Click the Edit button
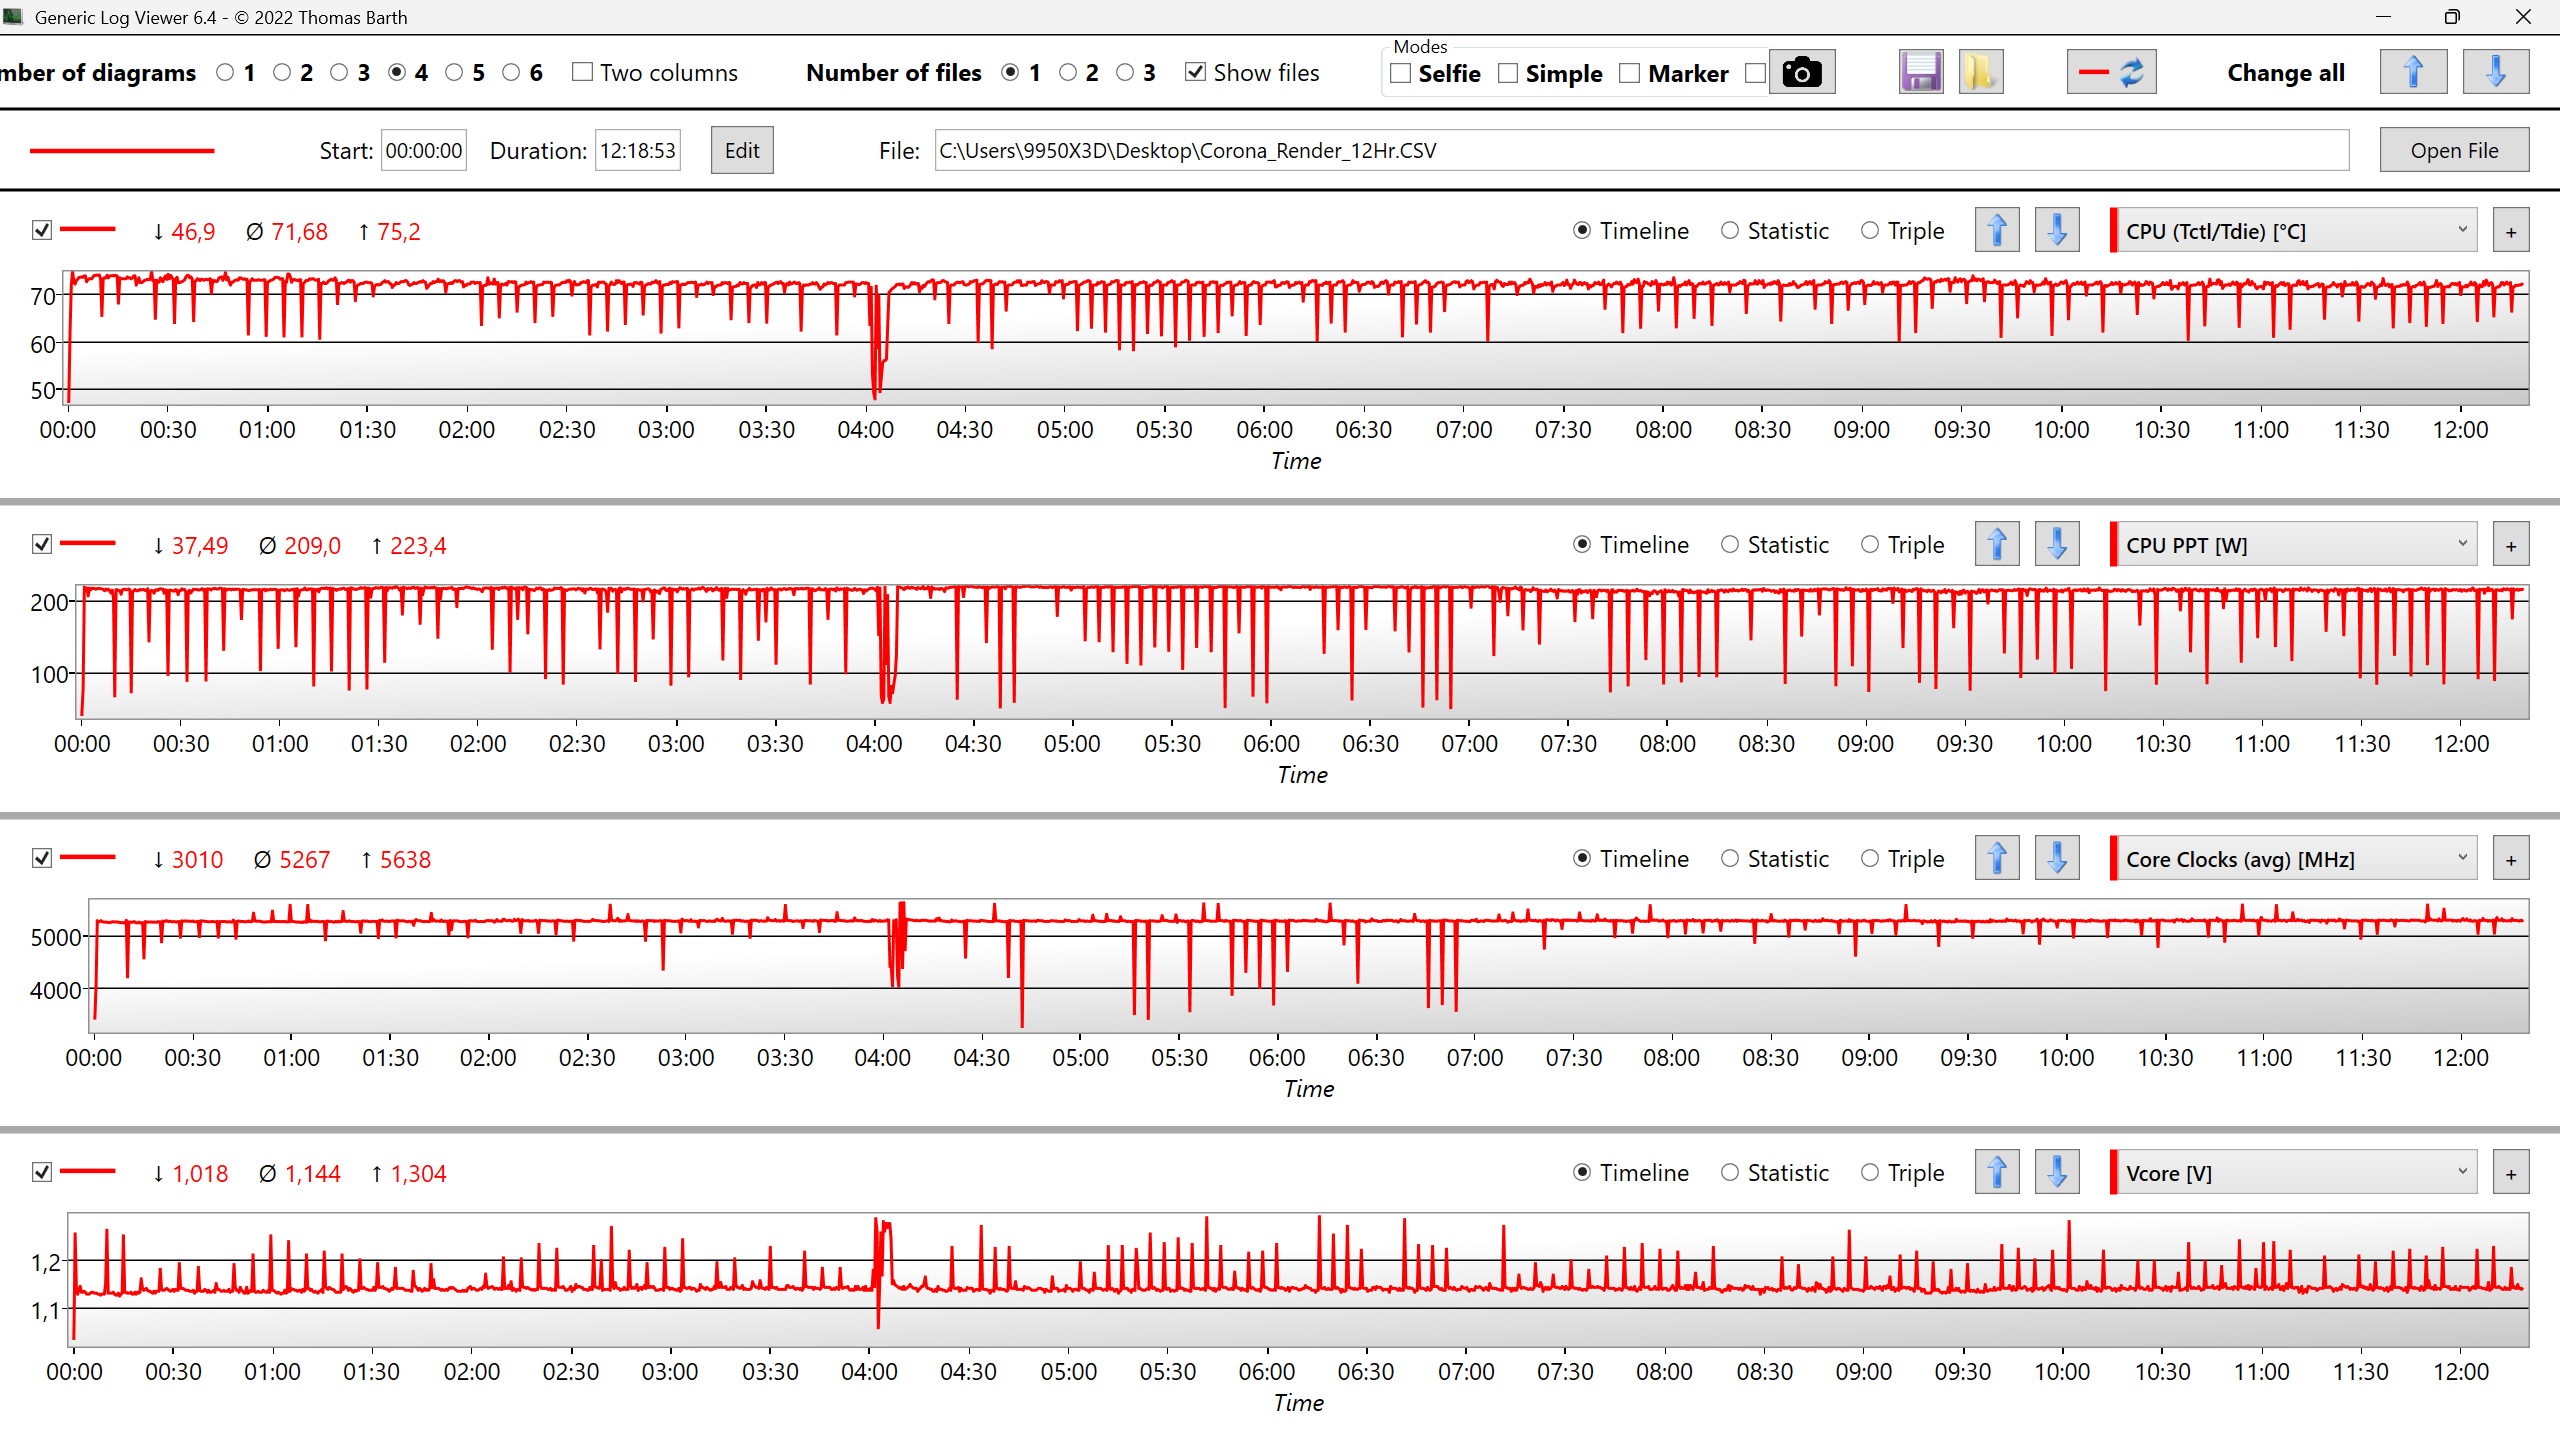2560x1440 pixels. pos(742,150)
